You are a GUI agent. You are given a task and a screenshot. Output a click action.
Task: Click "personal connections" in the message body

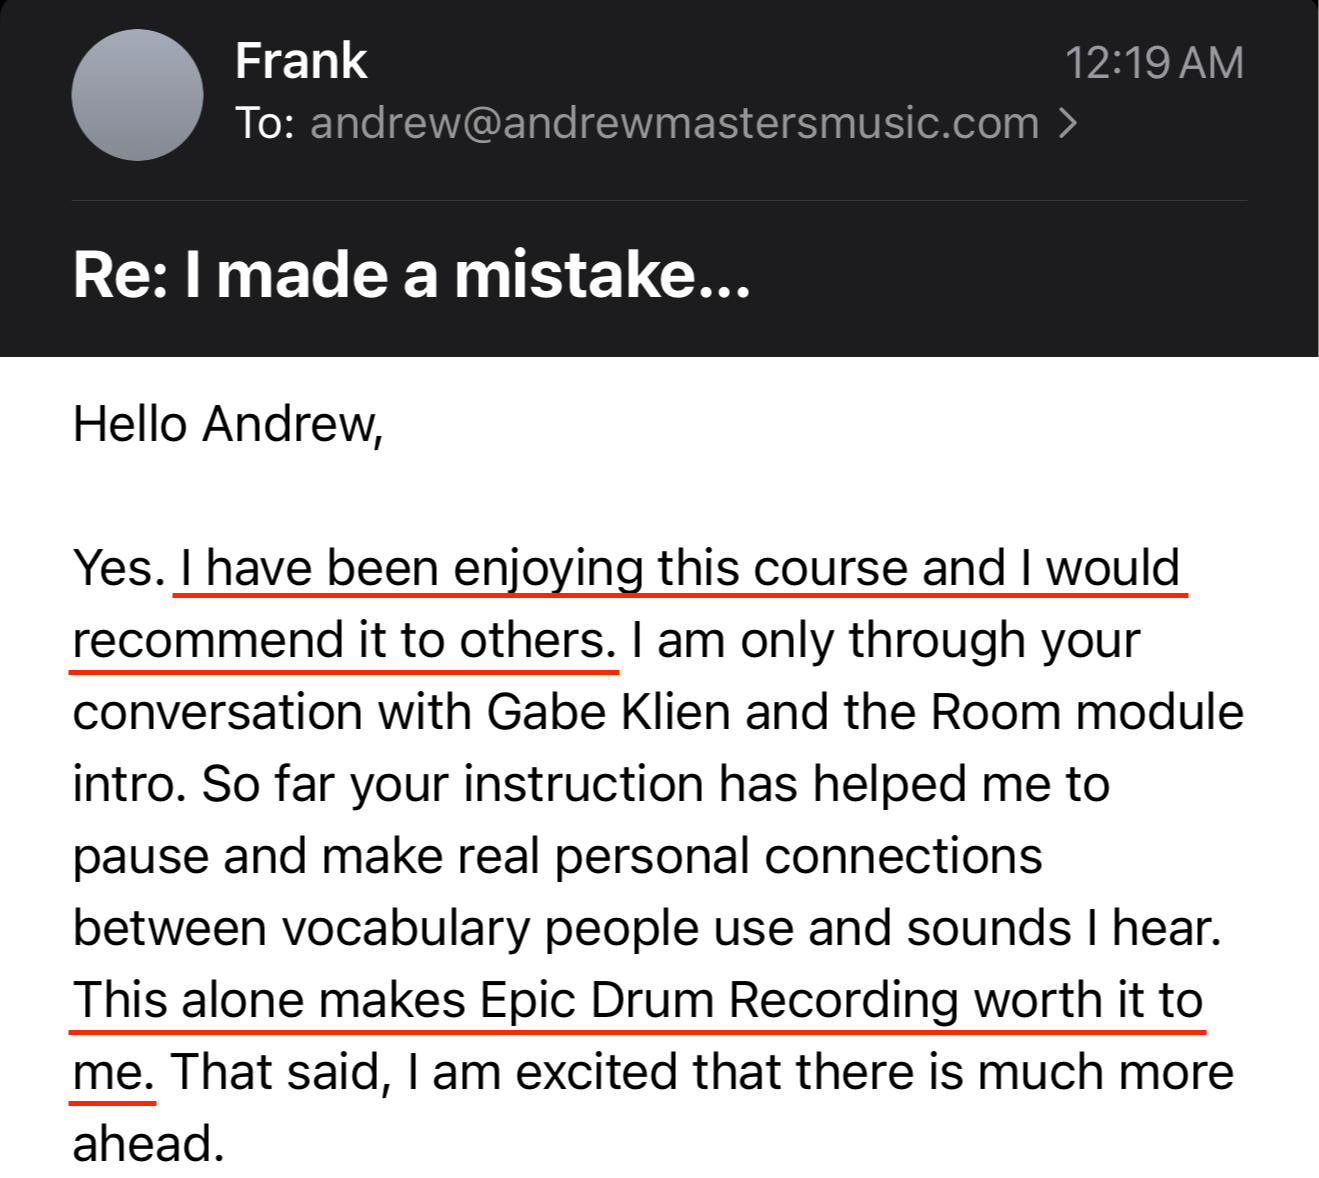tap(798, 856)
